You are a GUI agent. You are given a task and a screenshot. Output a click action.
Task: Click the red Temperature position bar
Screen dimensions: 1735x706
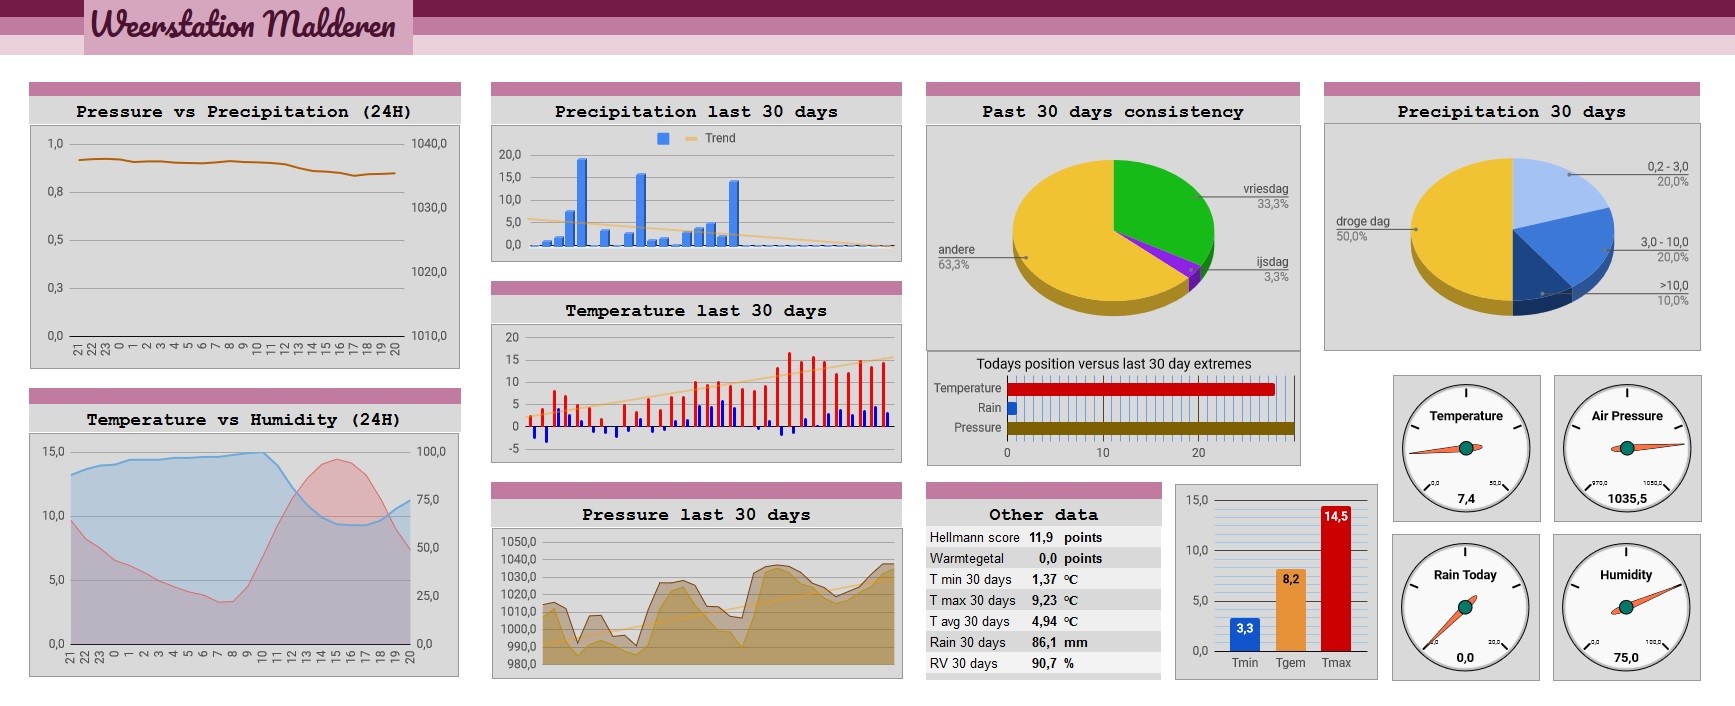click(x=1141, y=389)
